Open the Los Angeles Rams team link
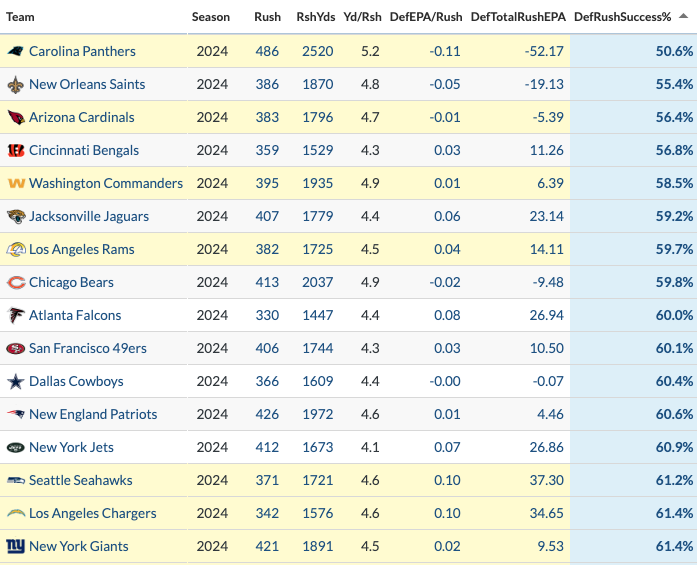697x565 pixels. point(82,249)
